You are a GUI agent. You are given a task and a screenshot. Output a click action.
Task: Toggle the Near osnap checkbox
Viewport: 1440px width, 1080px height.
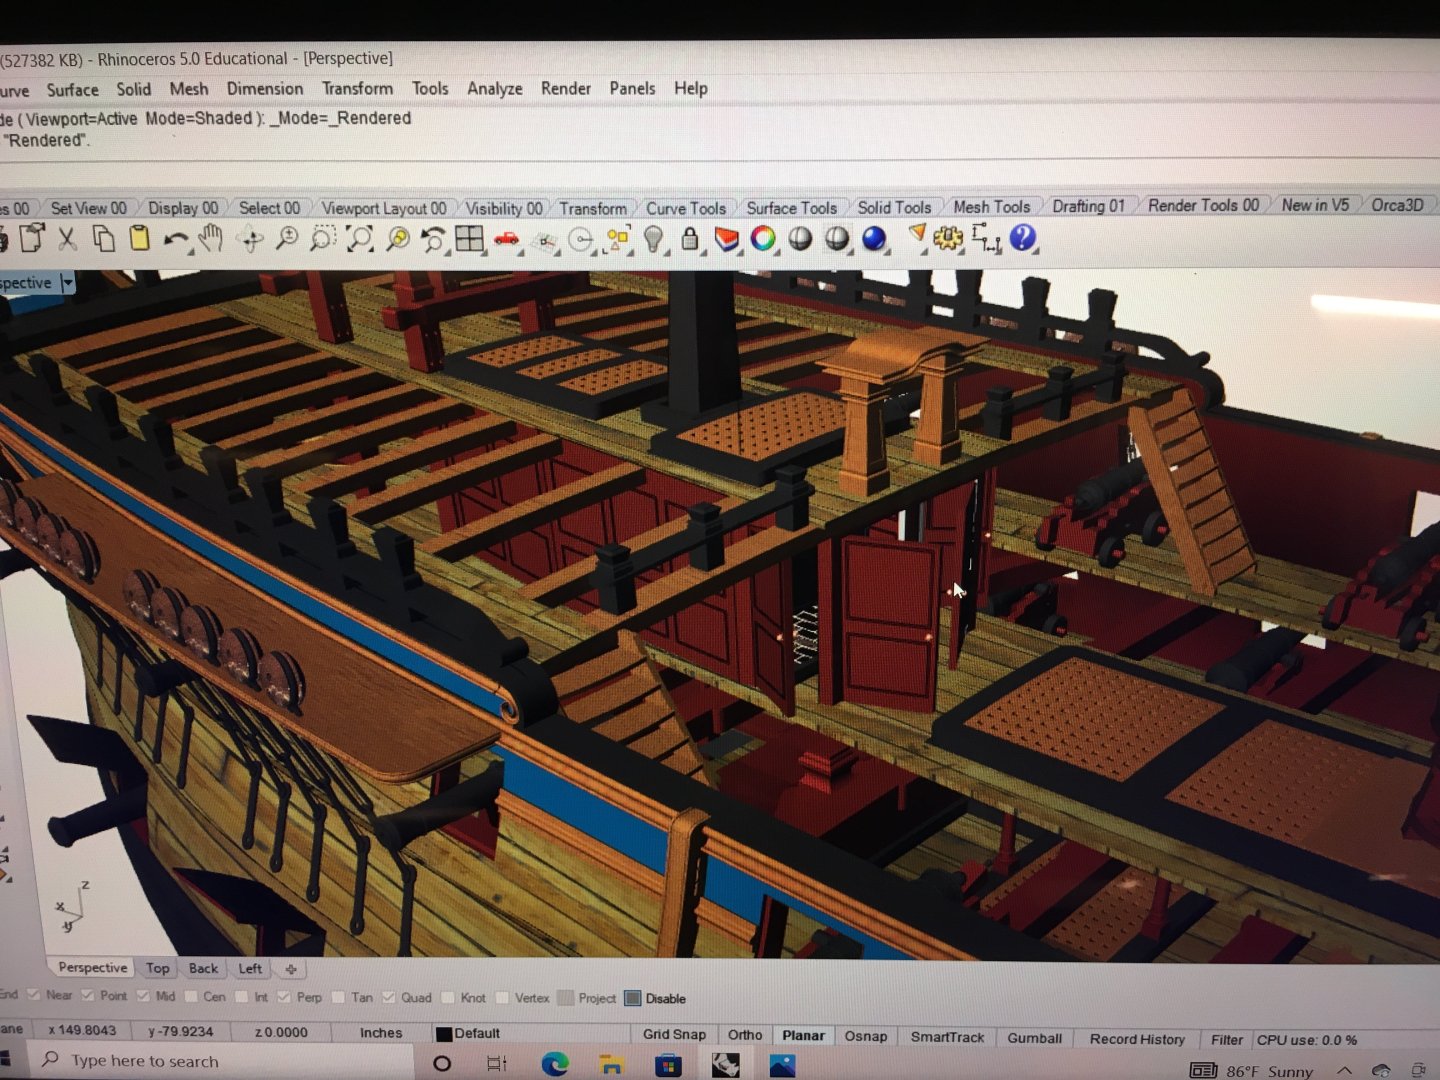(34, 995)
